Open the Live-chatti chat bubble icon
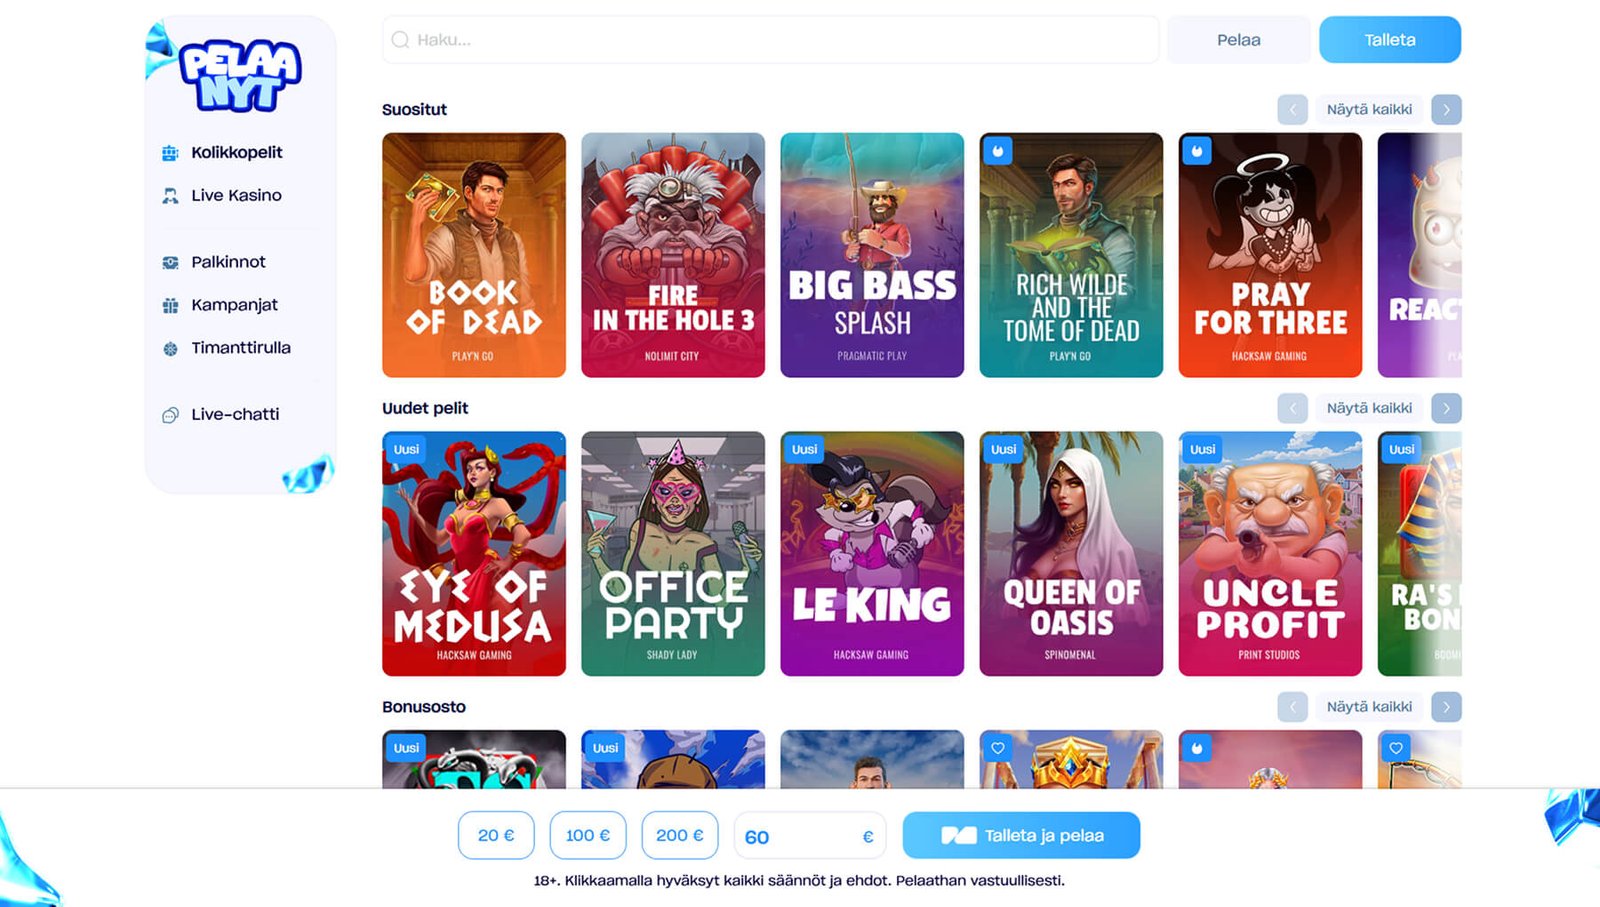Image resolution: width=1600 pixels, height=907 pixels. [x=170, y=415]
